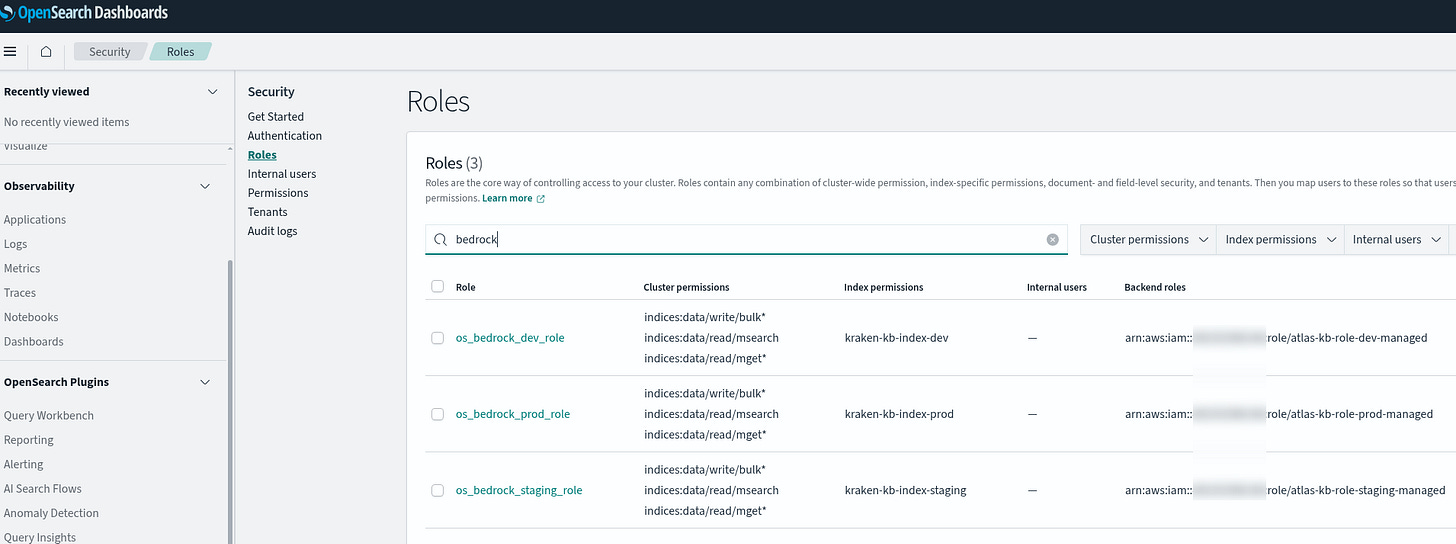Click the Cluster permissions column header

click(687, 287)
